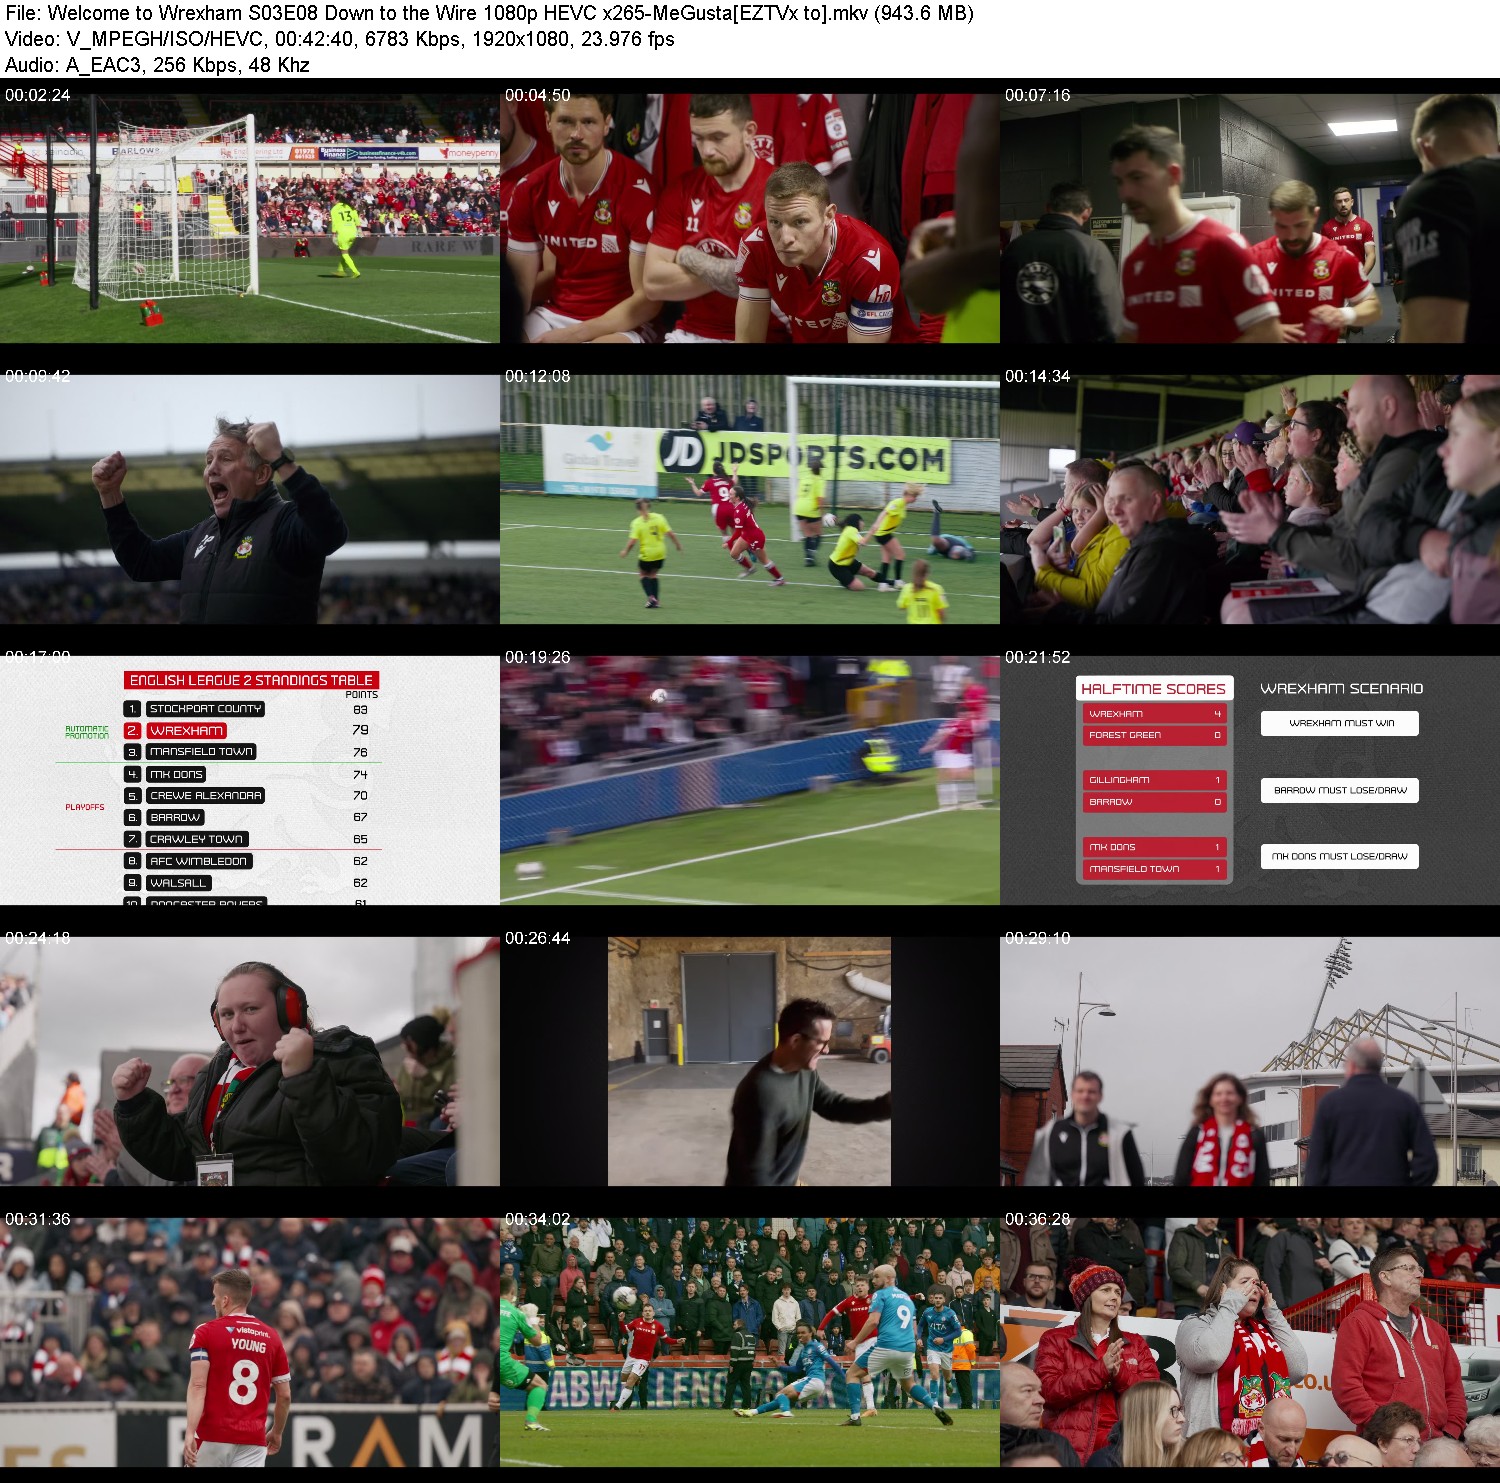
Task: Select the thumbnail at 00:34:02
Action: [750, 1342]
